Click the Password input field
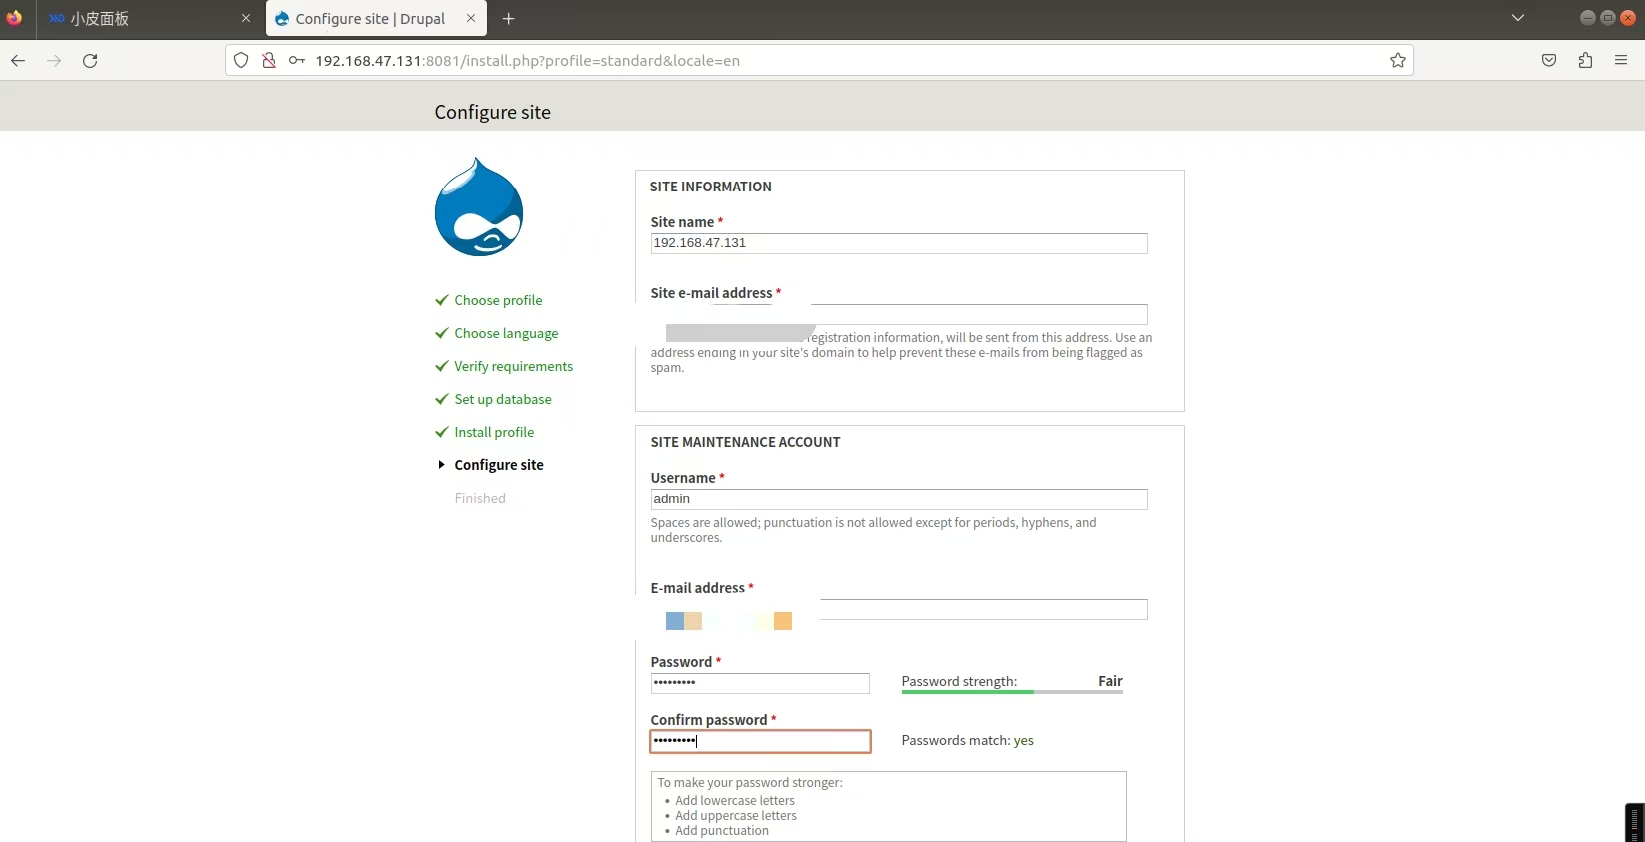The width and height of the screenshot is (1645, 842). coord(760,683)
